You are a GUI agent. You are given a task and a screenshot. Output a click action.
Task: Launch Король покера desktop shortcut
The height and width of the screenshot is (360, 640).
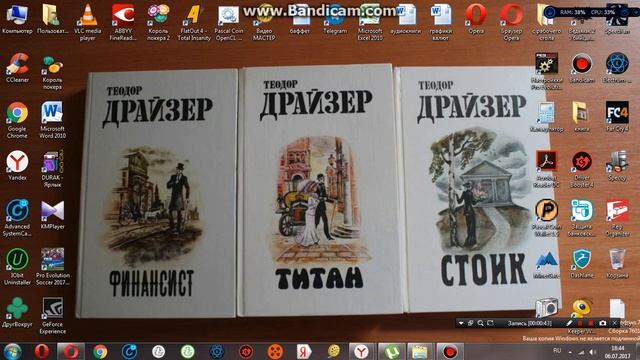(52, 72)
